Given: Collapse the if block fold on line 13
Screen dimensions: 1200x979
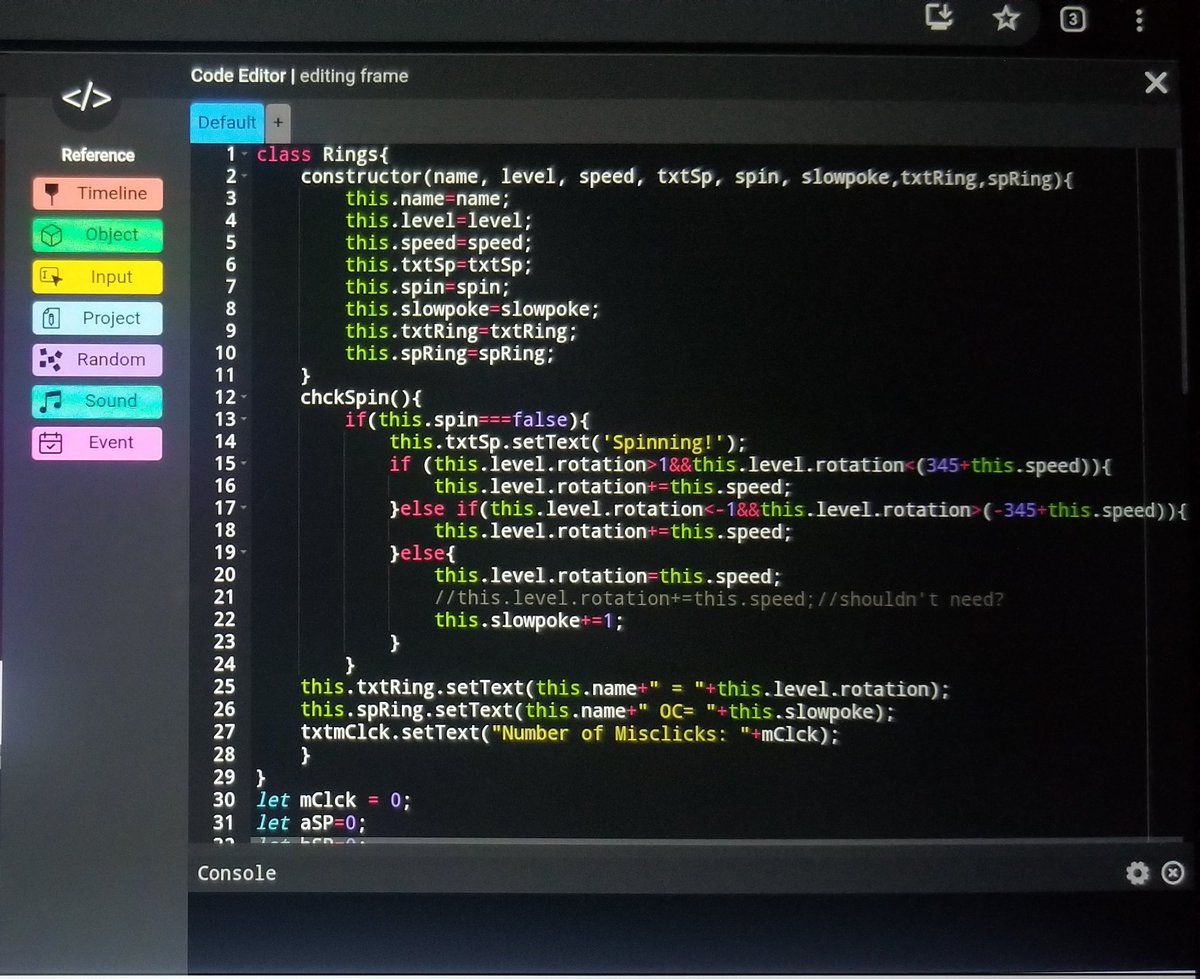Looking at the screenshot, I should coord(244,420).
